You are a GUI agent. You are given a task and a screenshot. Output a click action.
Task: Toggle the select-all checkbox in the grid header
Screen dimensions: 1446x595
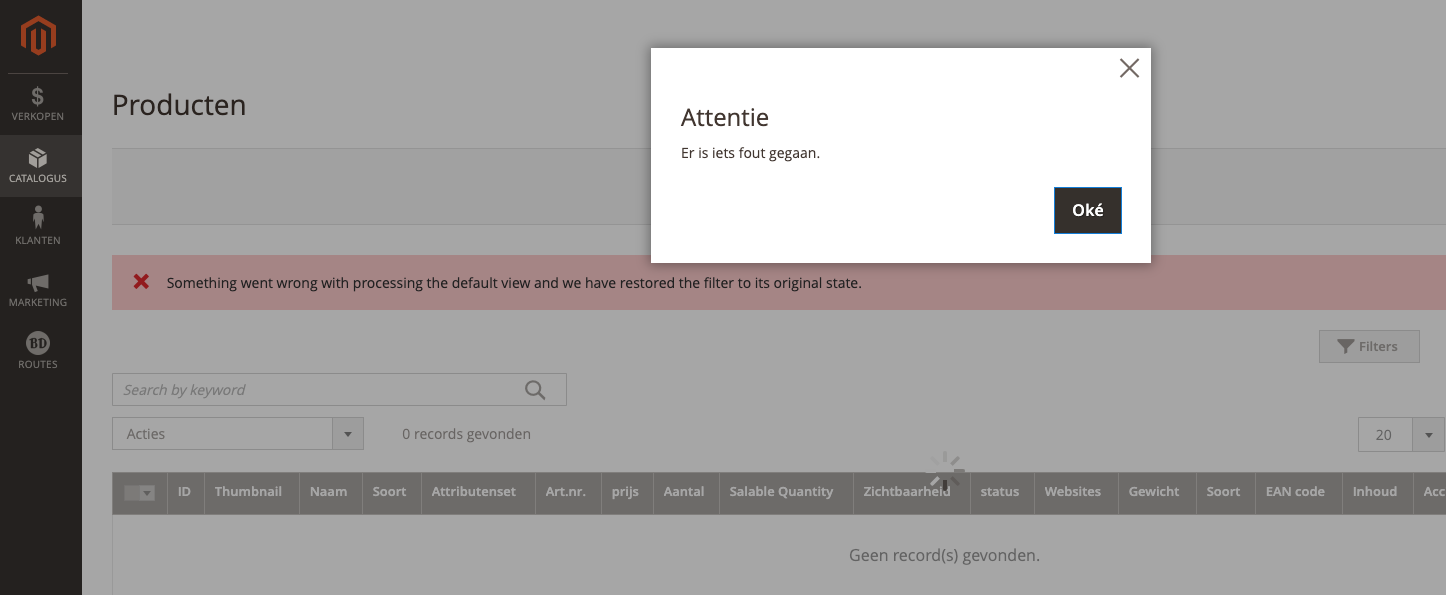coord(133,492)
